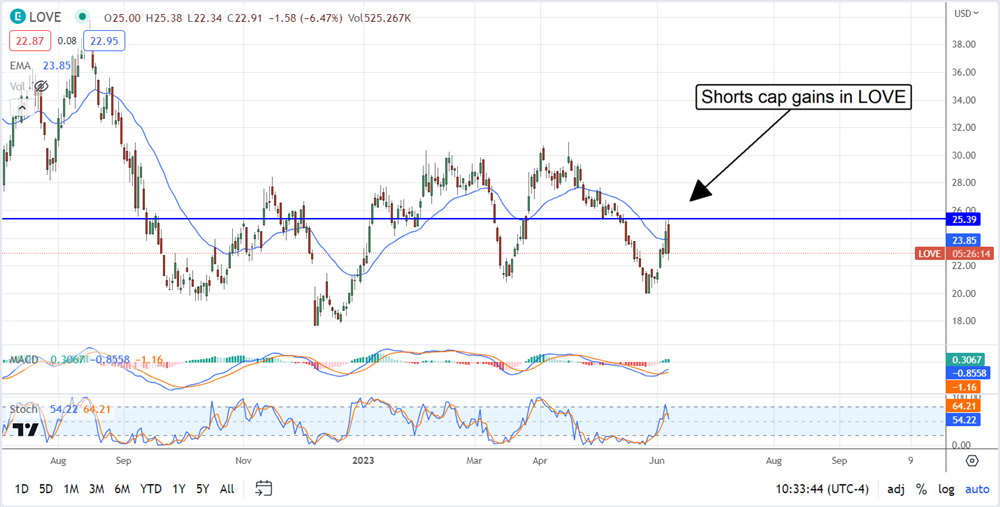
Task: Click the blue horizontal line at 25.39
Action: pos(475,219)
